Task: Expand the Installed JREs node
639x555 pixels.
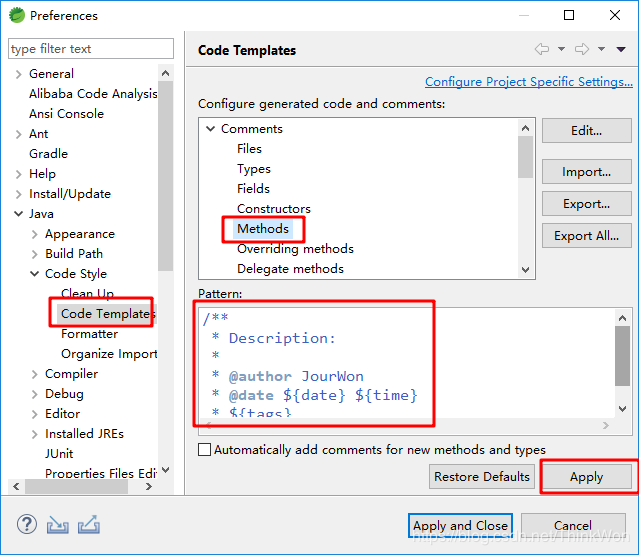Action: (34, 434)
